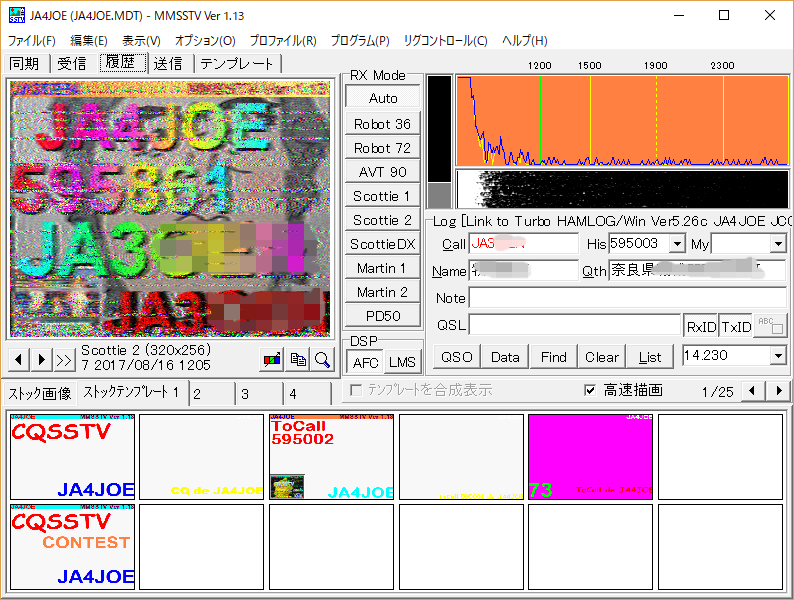
Task: Open stock template tab 3
Action: (x=260, y=393)
